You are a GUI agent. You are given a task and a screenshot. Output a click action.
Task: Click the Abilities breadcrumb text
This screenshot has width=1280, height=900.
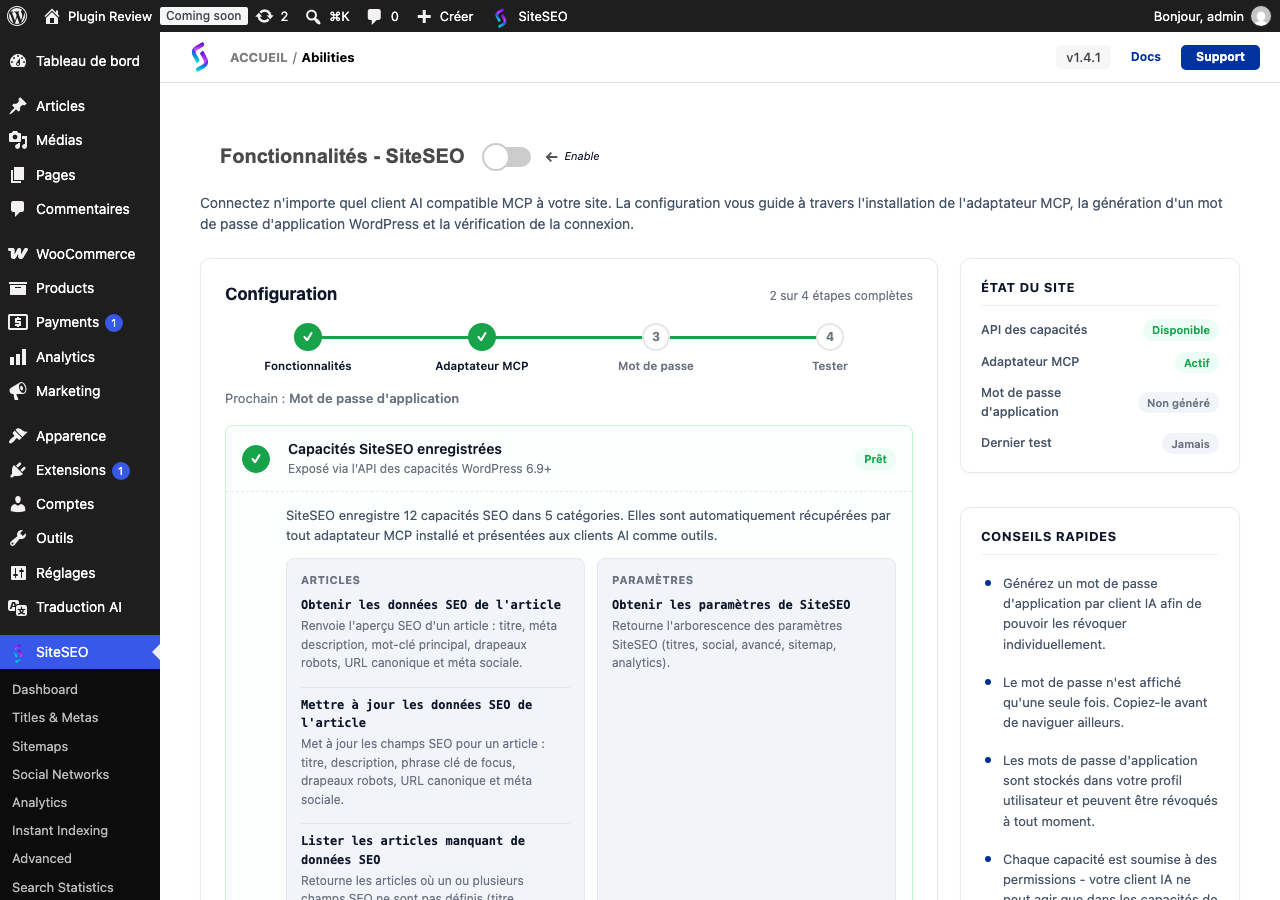click(x=328, y=57)
